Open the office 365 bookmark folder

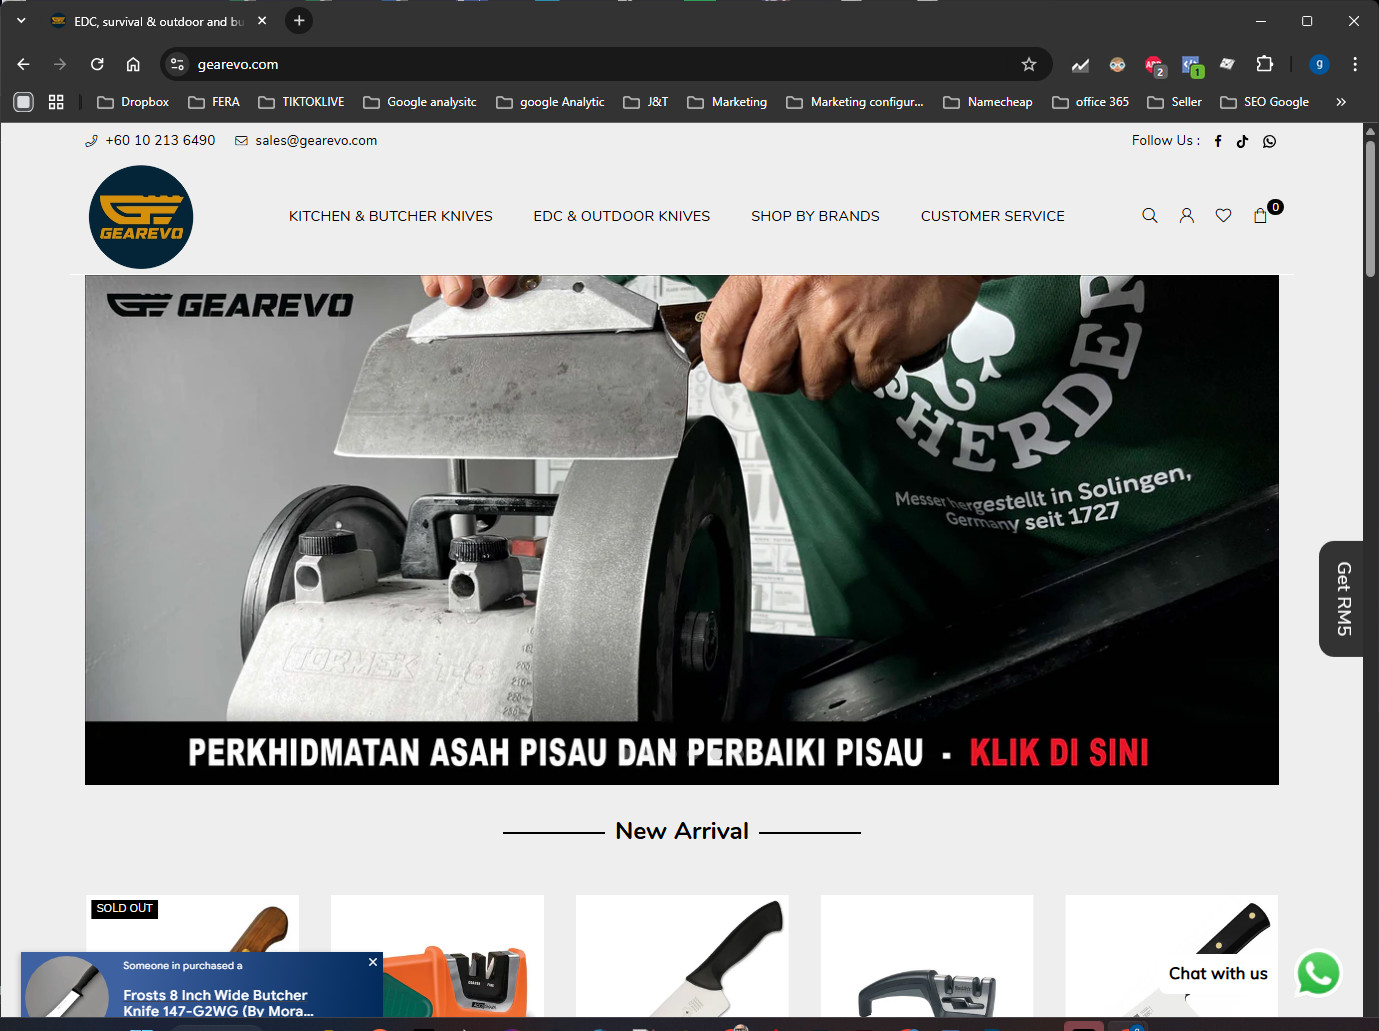pyautogui.click(x=1091, y=102)
